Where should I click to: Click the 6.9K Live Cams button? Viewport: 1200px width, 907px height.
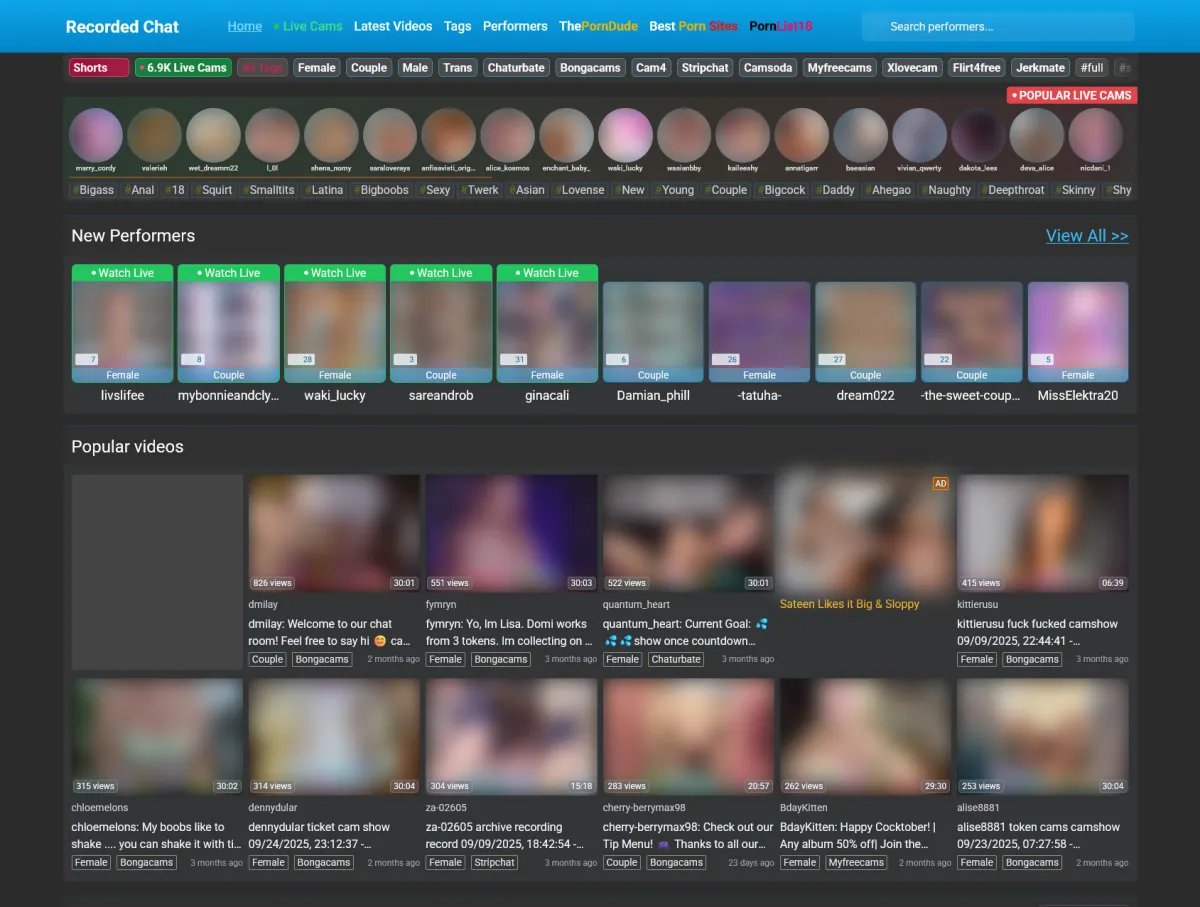coord(183,68)
